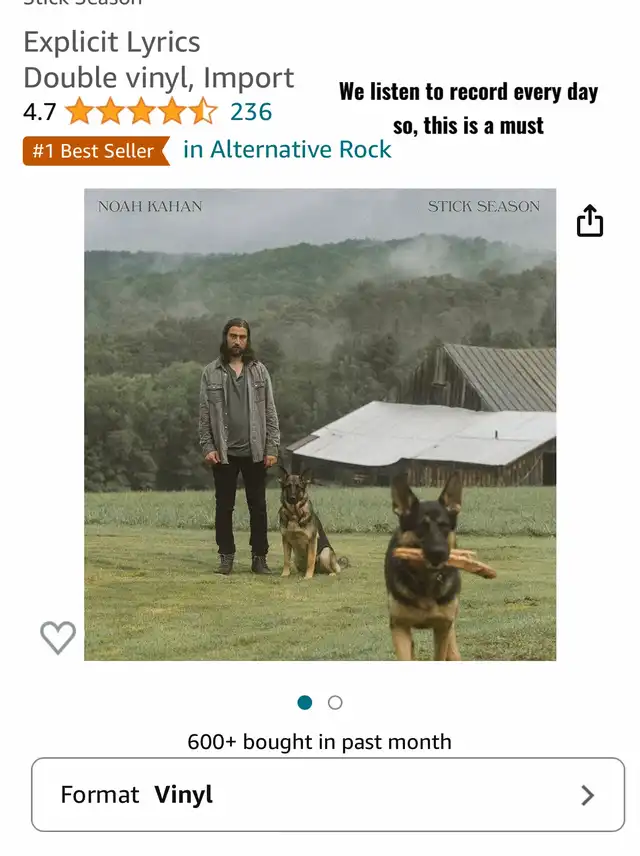Open the 236 customer ratings link

(251, 112)
